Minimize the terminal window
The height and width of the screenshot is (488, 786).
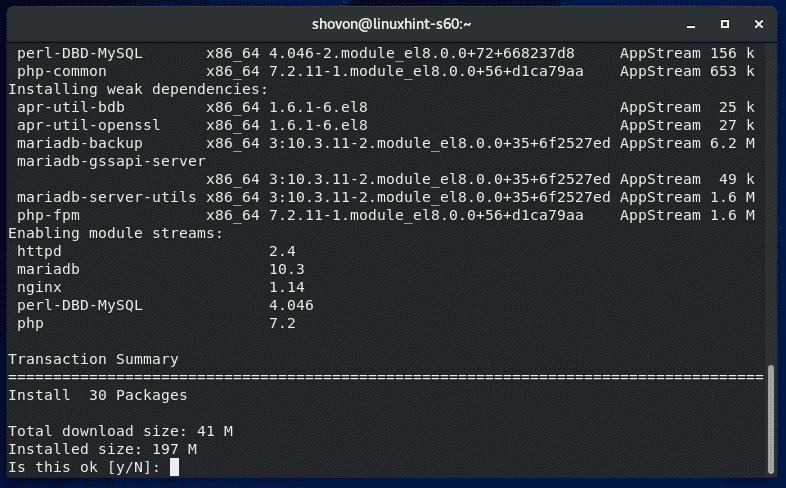coord(691,22)
